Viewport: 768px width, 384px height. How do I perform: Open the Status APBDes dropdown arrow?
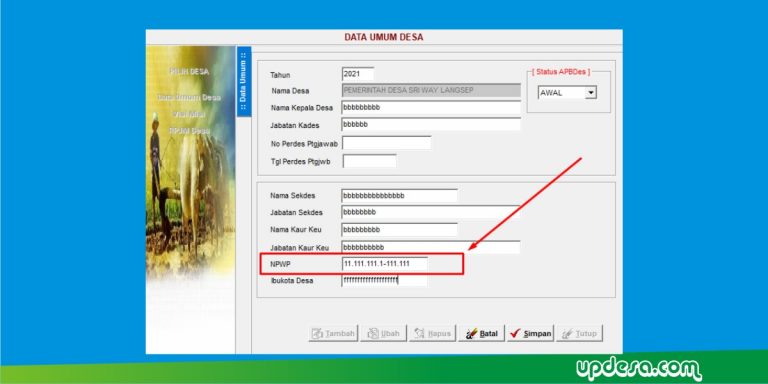pos(591,93)
